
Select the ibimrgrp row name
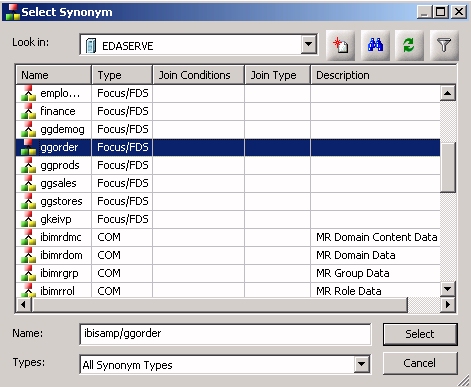(x=59, y=273)
